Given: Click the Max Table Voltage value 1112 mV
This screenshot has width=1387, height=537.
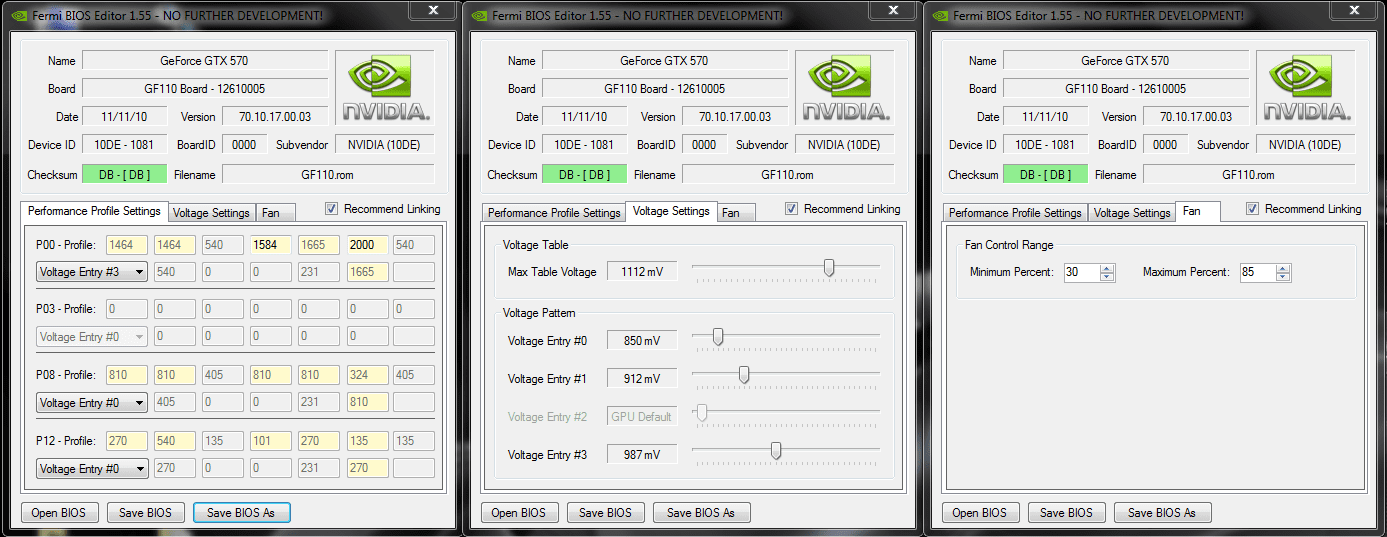Looking at the screenshot, I should (642, 272).
